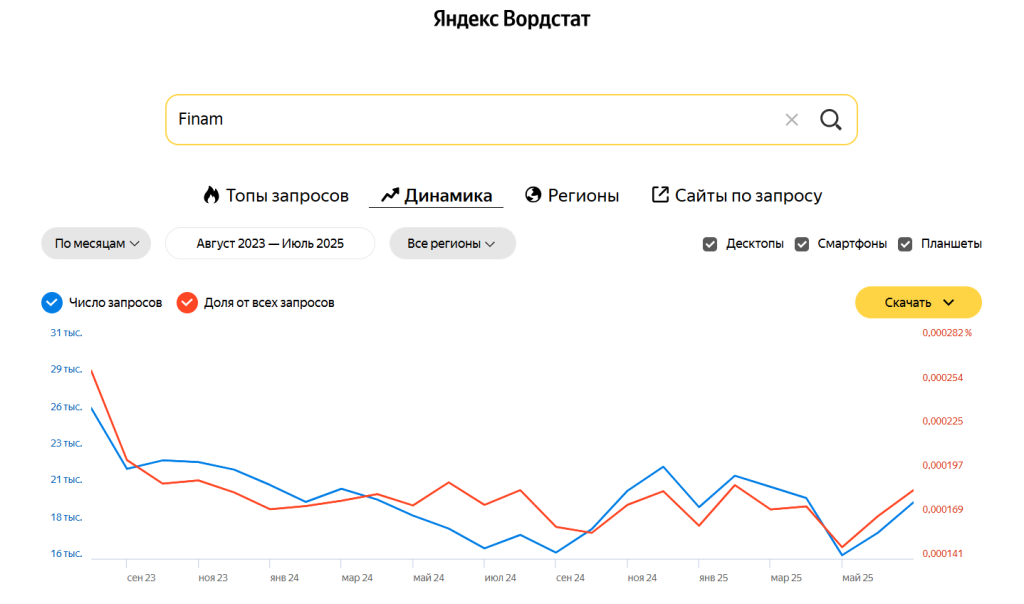This screenshot has width=1024, height=604.
Task: Uncheck the Десктопы checkbox
Action: [x=710, y=244]
